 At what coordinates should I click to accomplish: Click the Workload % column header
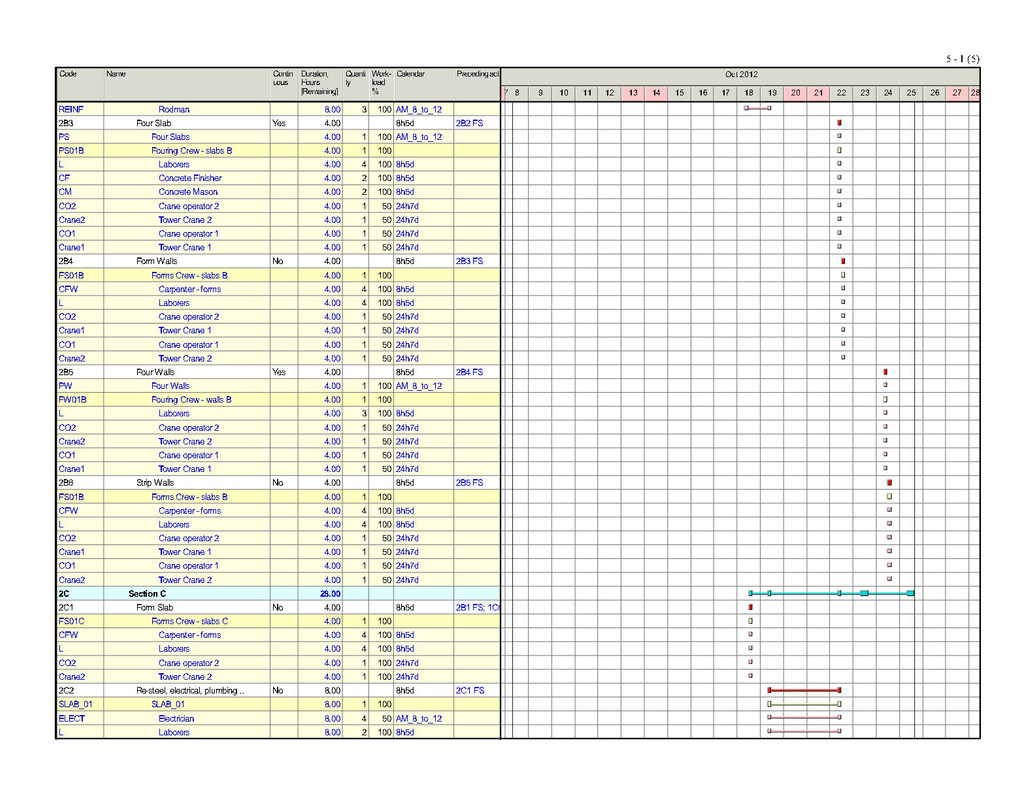381,83
